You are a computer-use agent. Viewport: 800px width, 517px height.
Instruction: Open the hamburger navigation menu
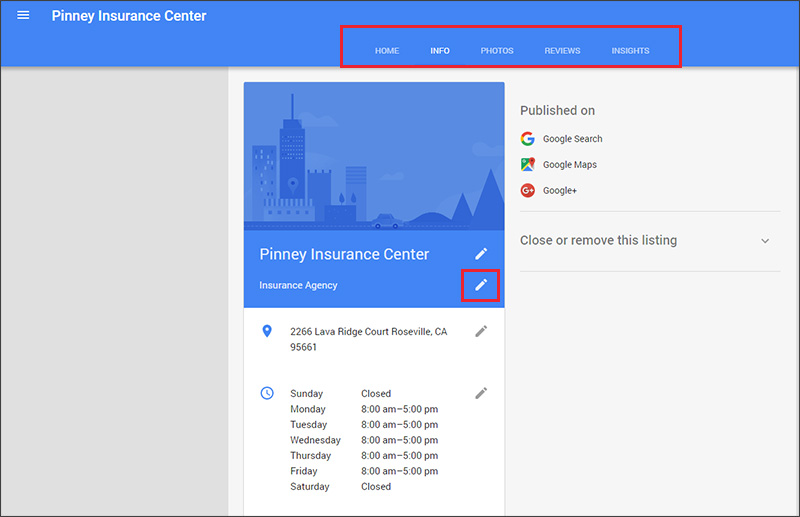[x=23, y=15]
